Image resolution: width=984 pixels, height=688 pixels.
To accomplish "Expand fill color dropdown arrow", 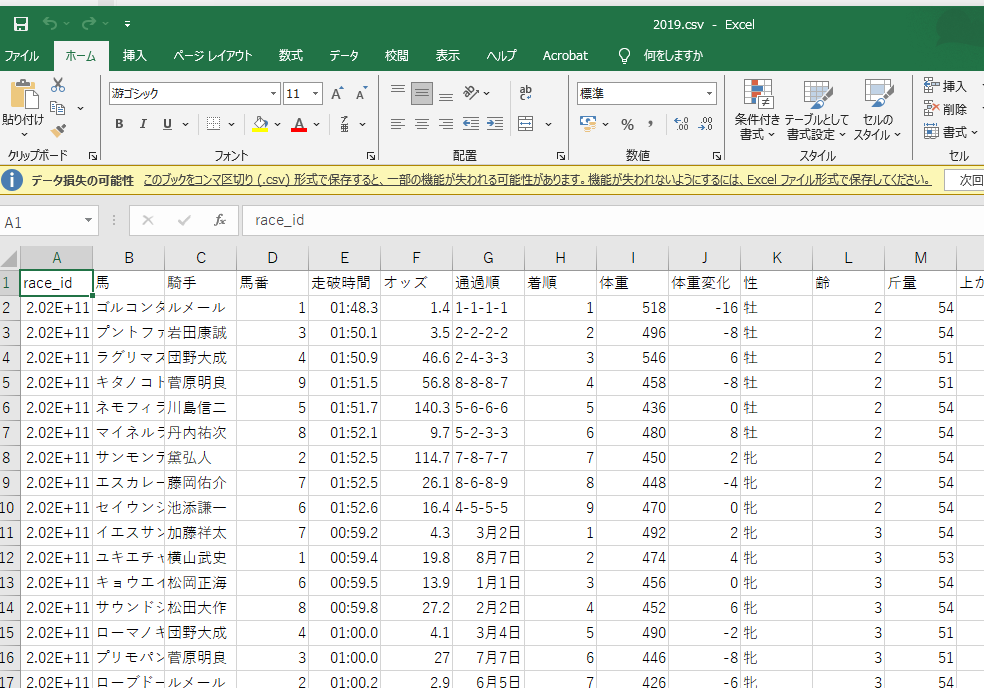I will pyautogui.click(x=277, y=124).
